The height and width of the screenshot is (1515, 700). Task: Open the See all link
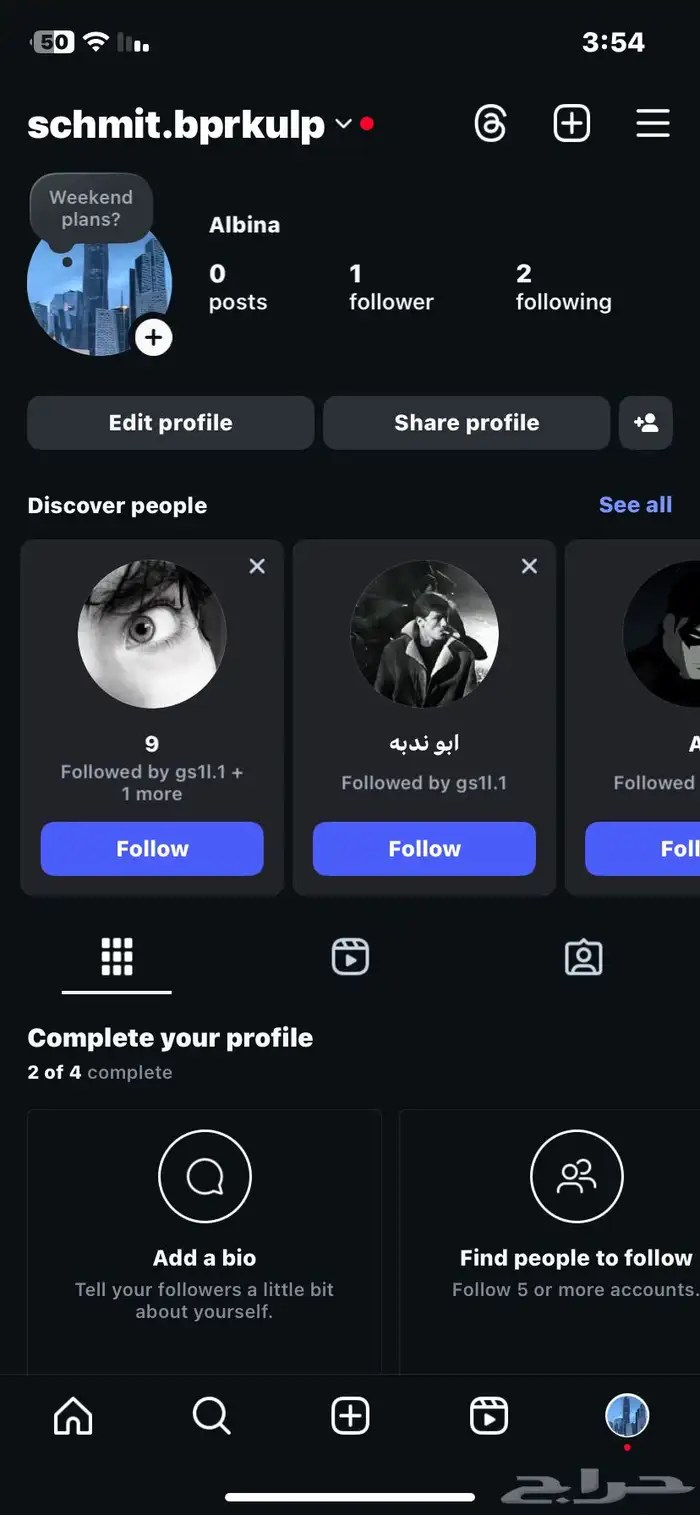click(635, 505)
